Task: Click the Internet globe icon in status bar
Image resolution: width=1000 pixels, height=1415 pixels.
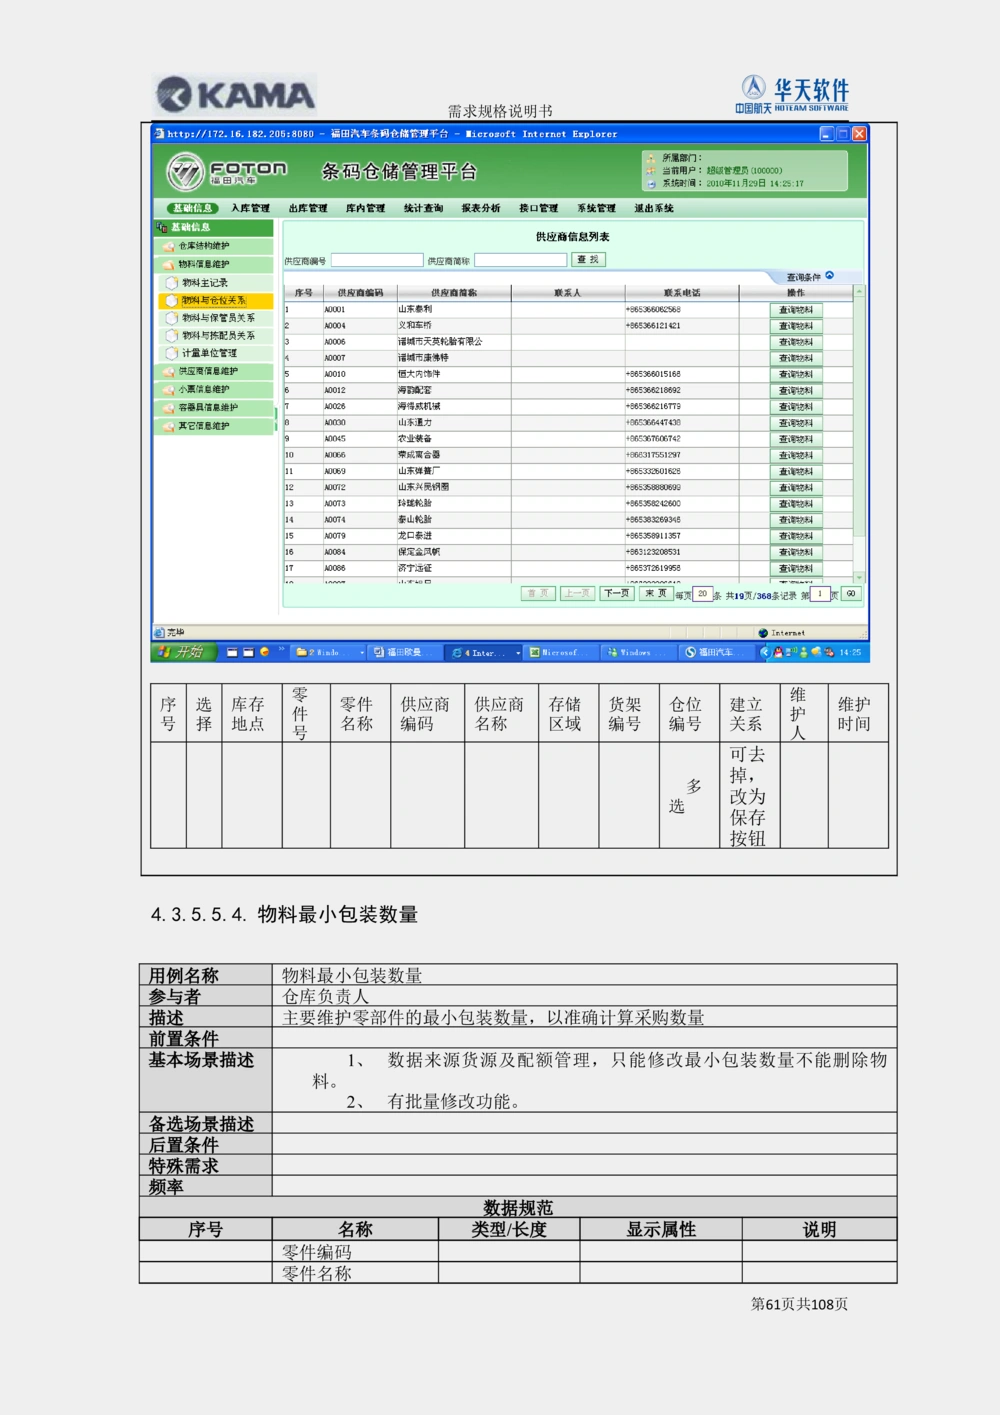Action: click(x=763, y=633)
